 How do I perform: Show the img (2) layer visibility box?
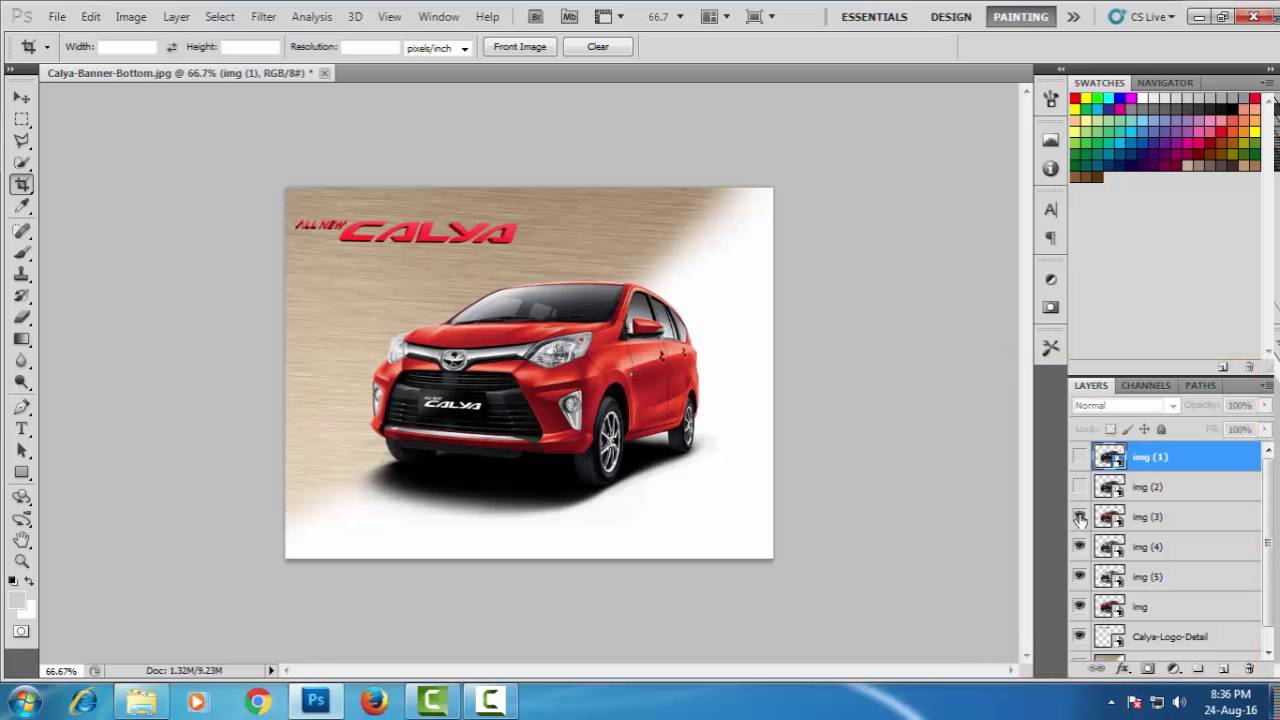click(x=1079, y=487)
